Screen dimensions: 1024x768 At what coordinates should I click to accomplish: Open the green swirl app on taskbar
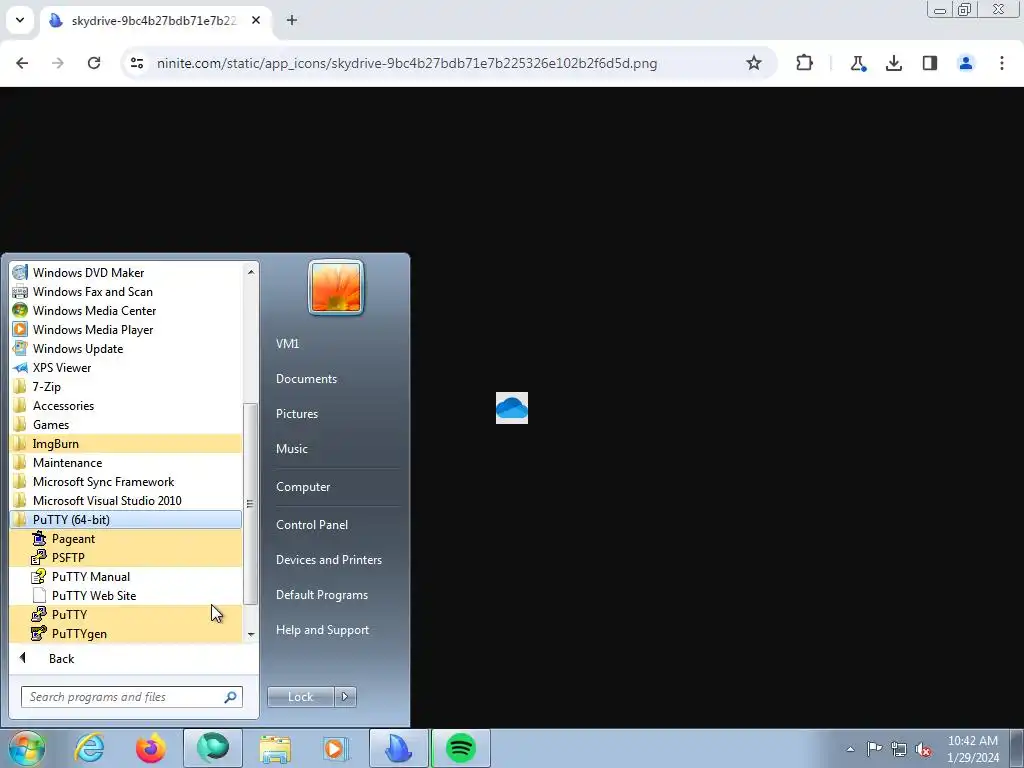point(213,748)
